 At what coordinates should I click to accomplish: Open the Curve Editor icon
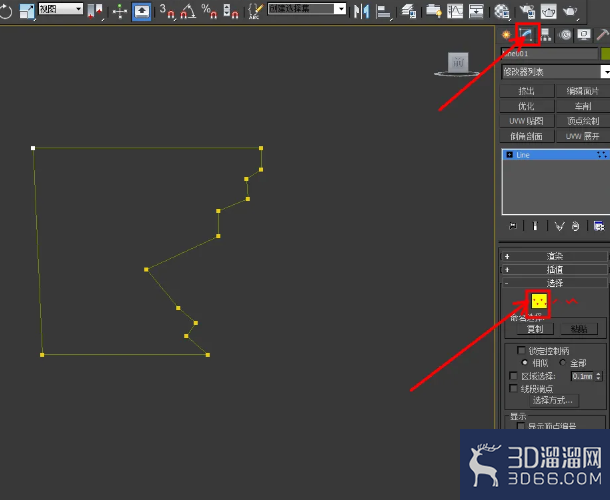point(454,11)
